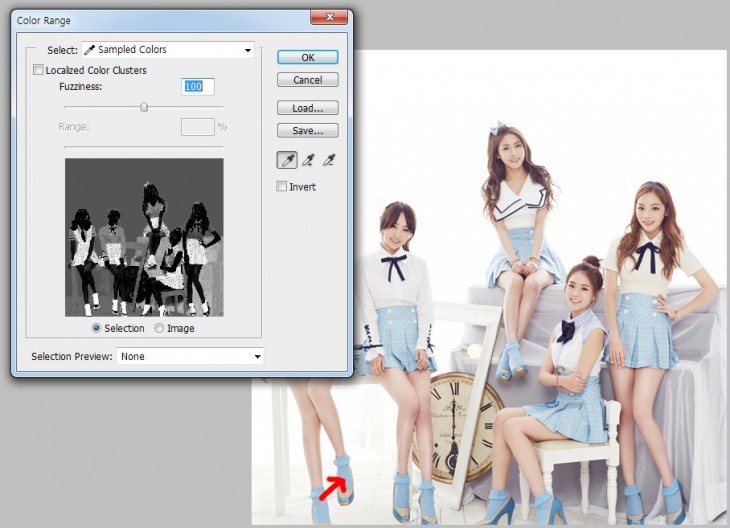Click the OK button
This screenshot has width=730, height=528.
pyautogui.click(x=308, y=57)
